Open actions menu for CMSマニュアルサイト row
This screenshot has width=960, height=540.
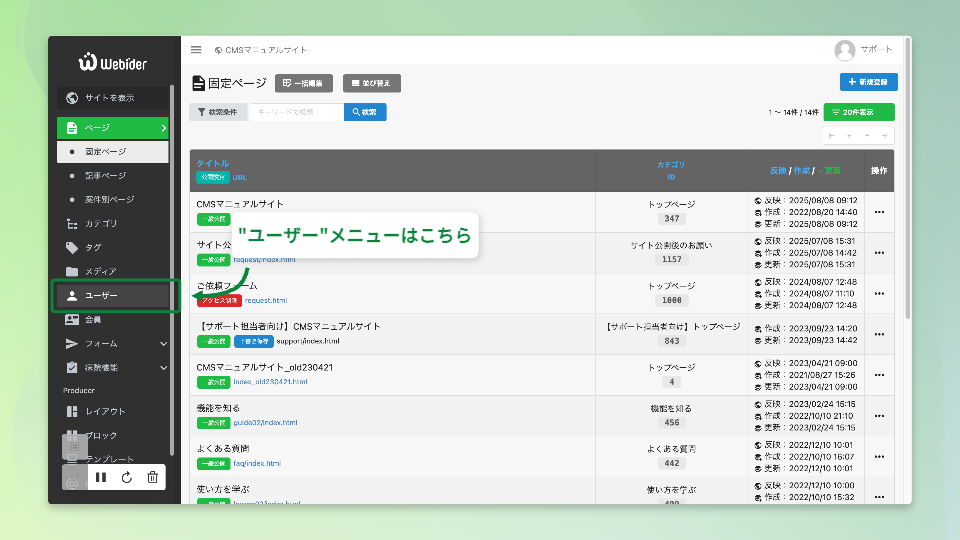[x=879, y=211]
